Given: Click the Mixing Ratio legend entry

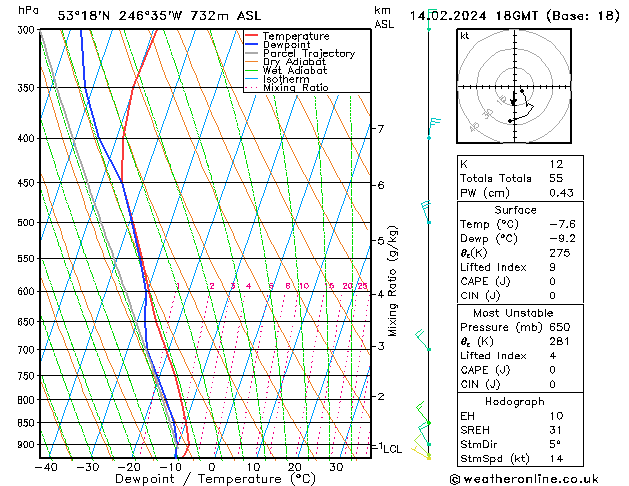Looking at the screenshot, I should (296, 87).
